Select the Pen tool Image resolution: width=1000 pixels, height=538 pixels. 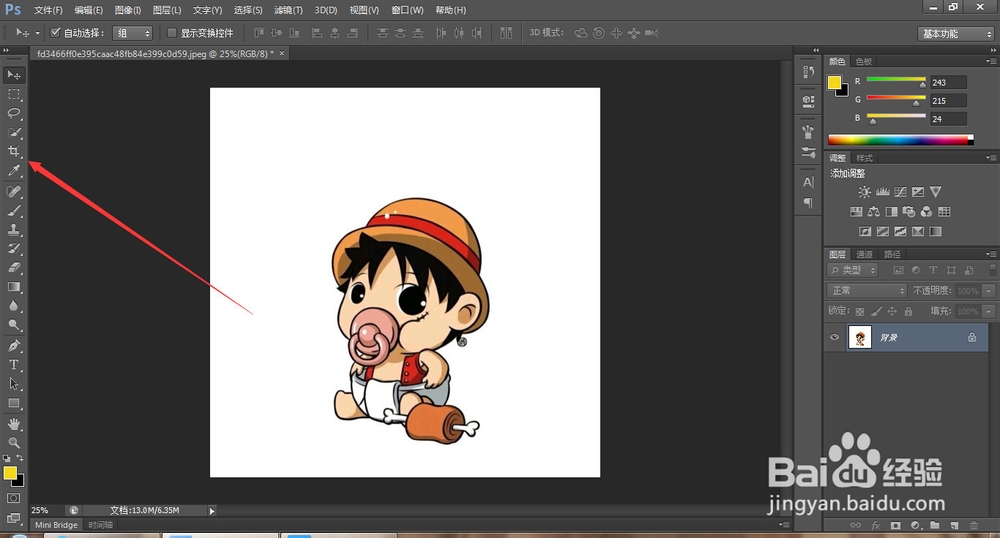13,346
